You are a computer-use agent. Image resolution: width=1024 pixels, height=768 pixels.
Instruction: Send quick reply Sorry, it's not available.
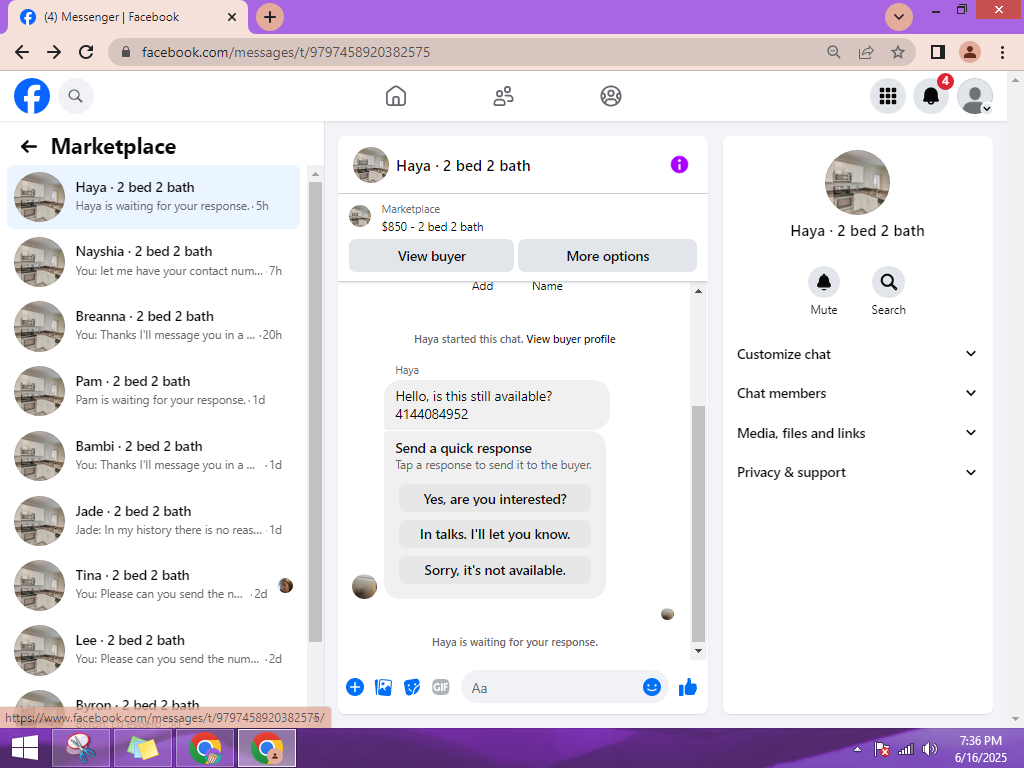click(495, 570)
